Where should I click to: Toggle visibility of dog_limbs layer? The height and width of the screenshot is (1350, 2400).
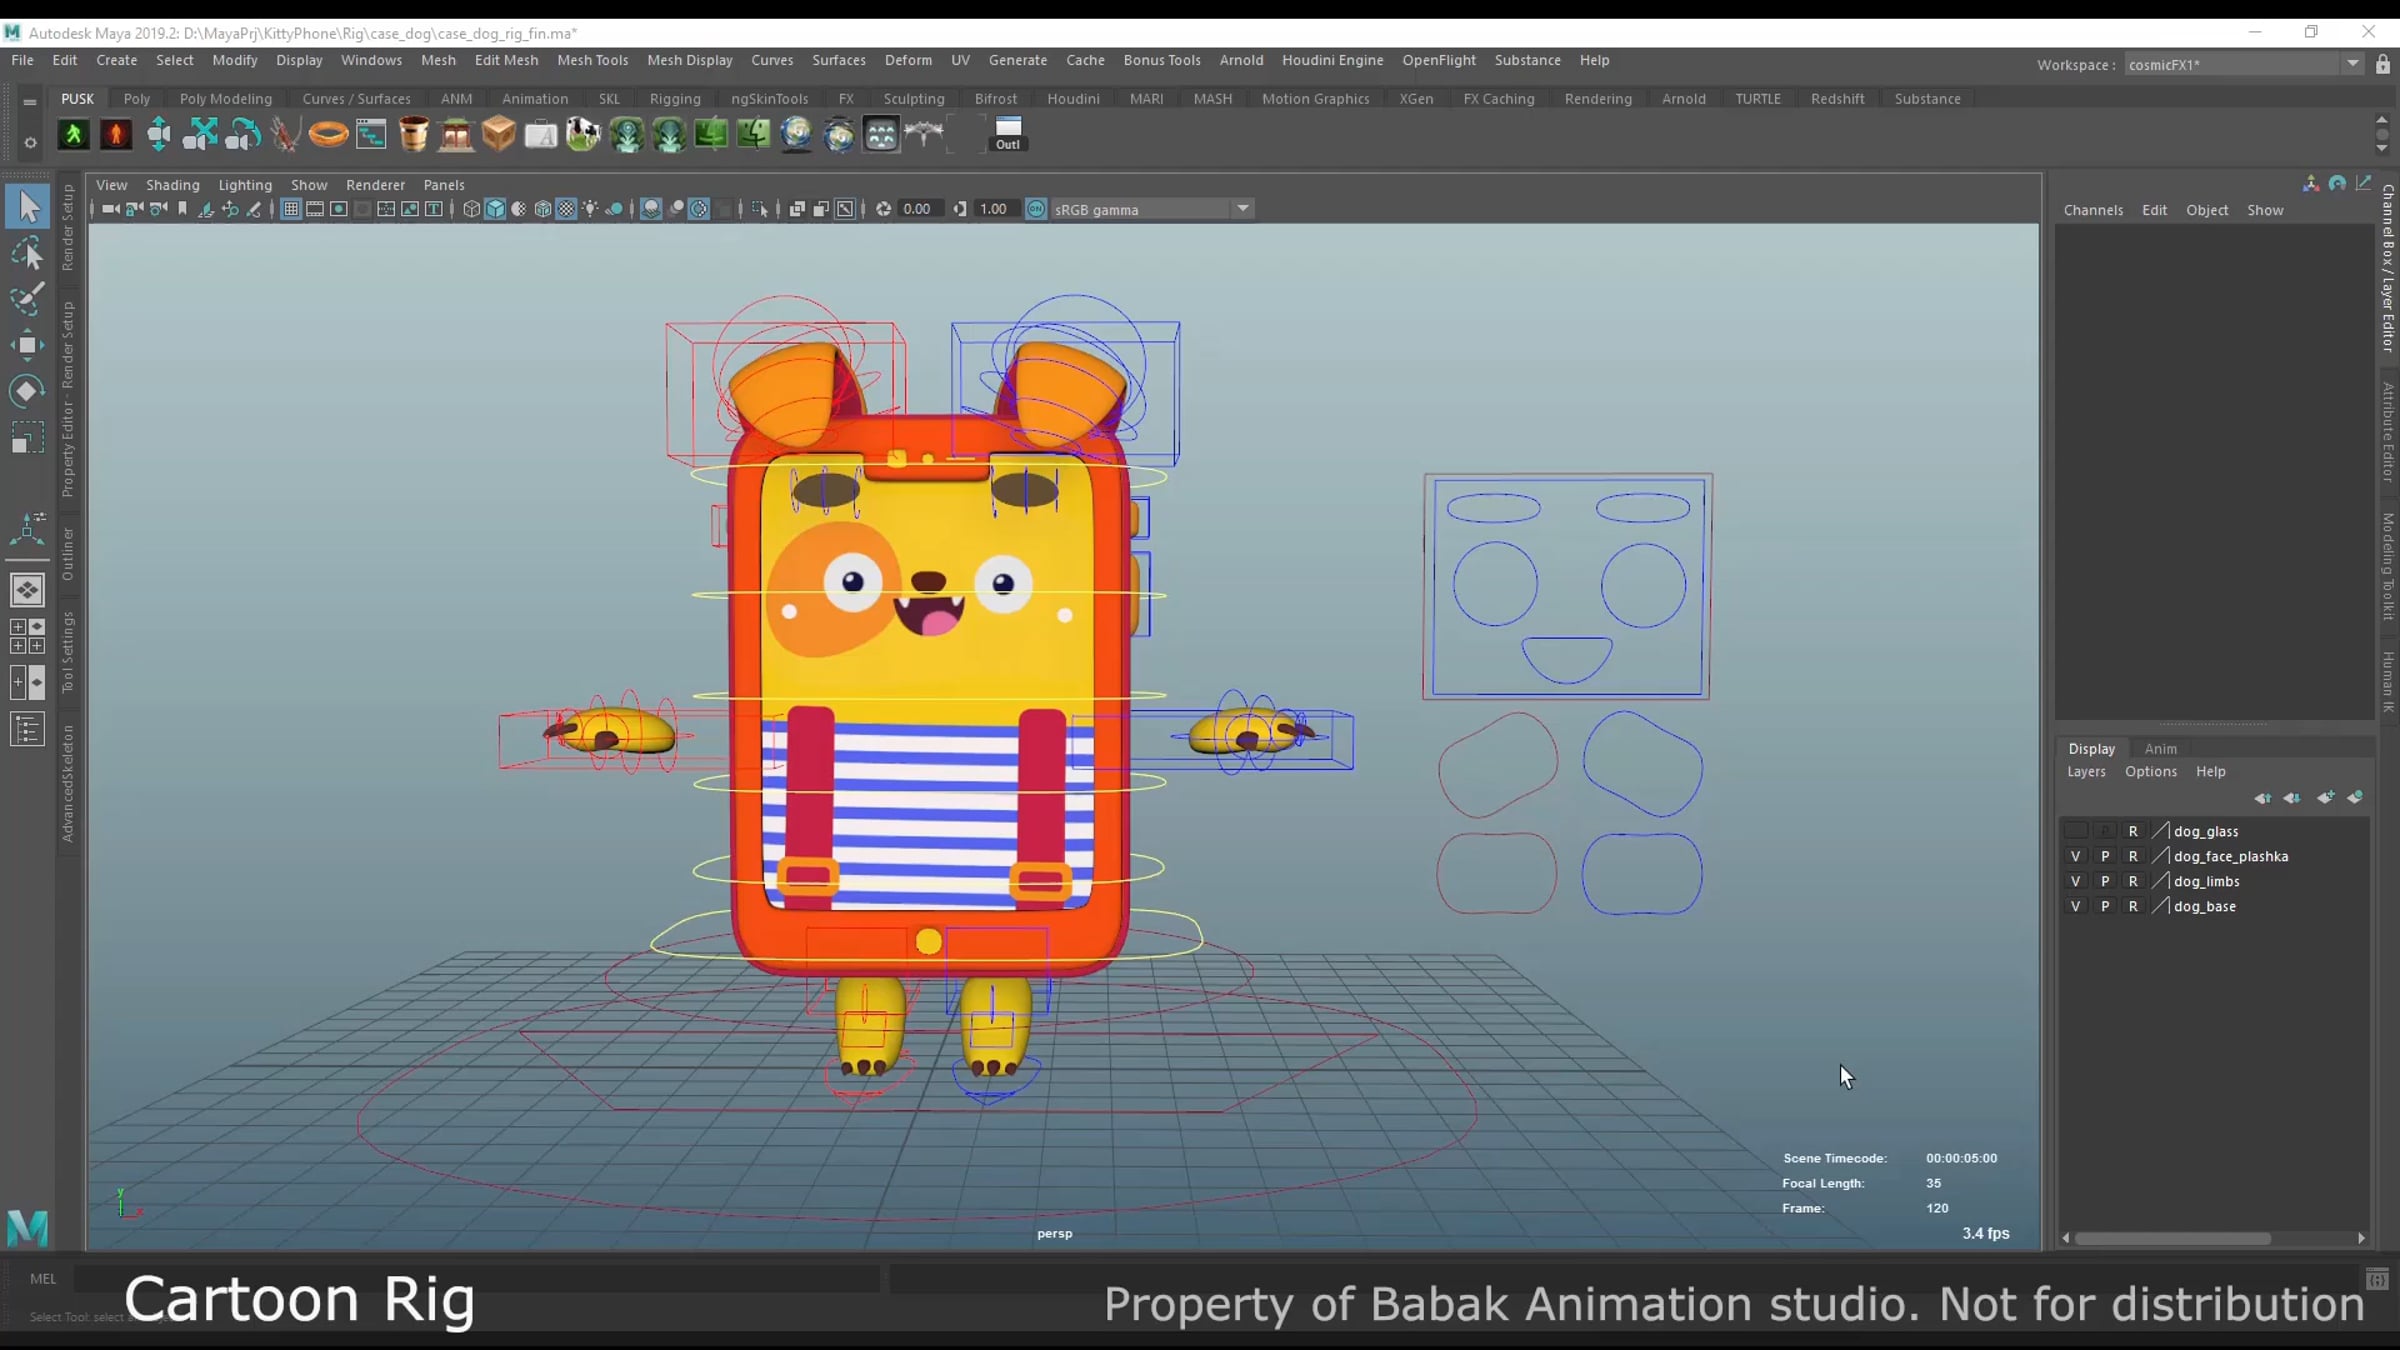2075,881
